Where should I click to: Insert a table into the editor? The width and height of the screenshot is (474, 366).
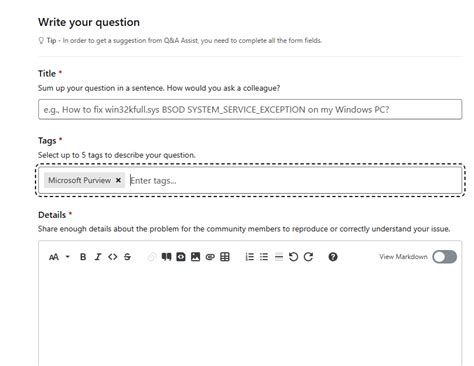point(225,257)
